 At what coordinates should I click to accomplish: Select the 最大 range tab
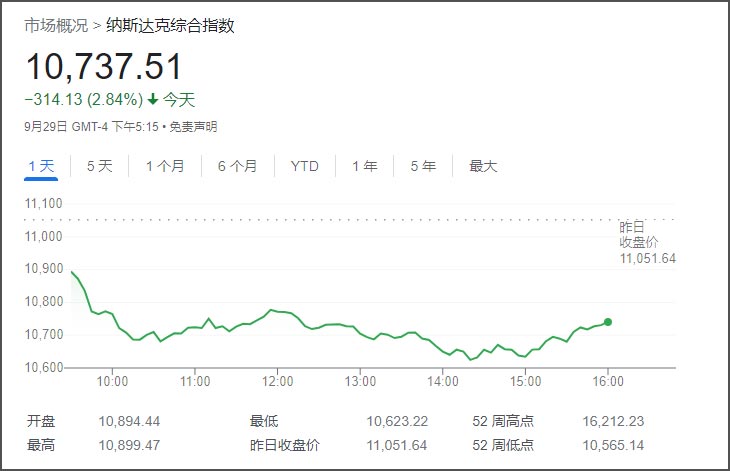click(x=483, y=166)
